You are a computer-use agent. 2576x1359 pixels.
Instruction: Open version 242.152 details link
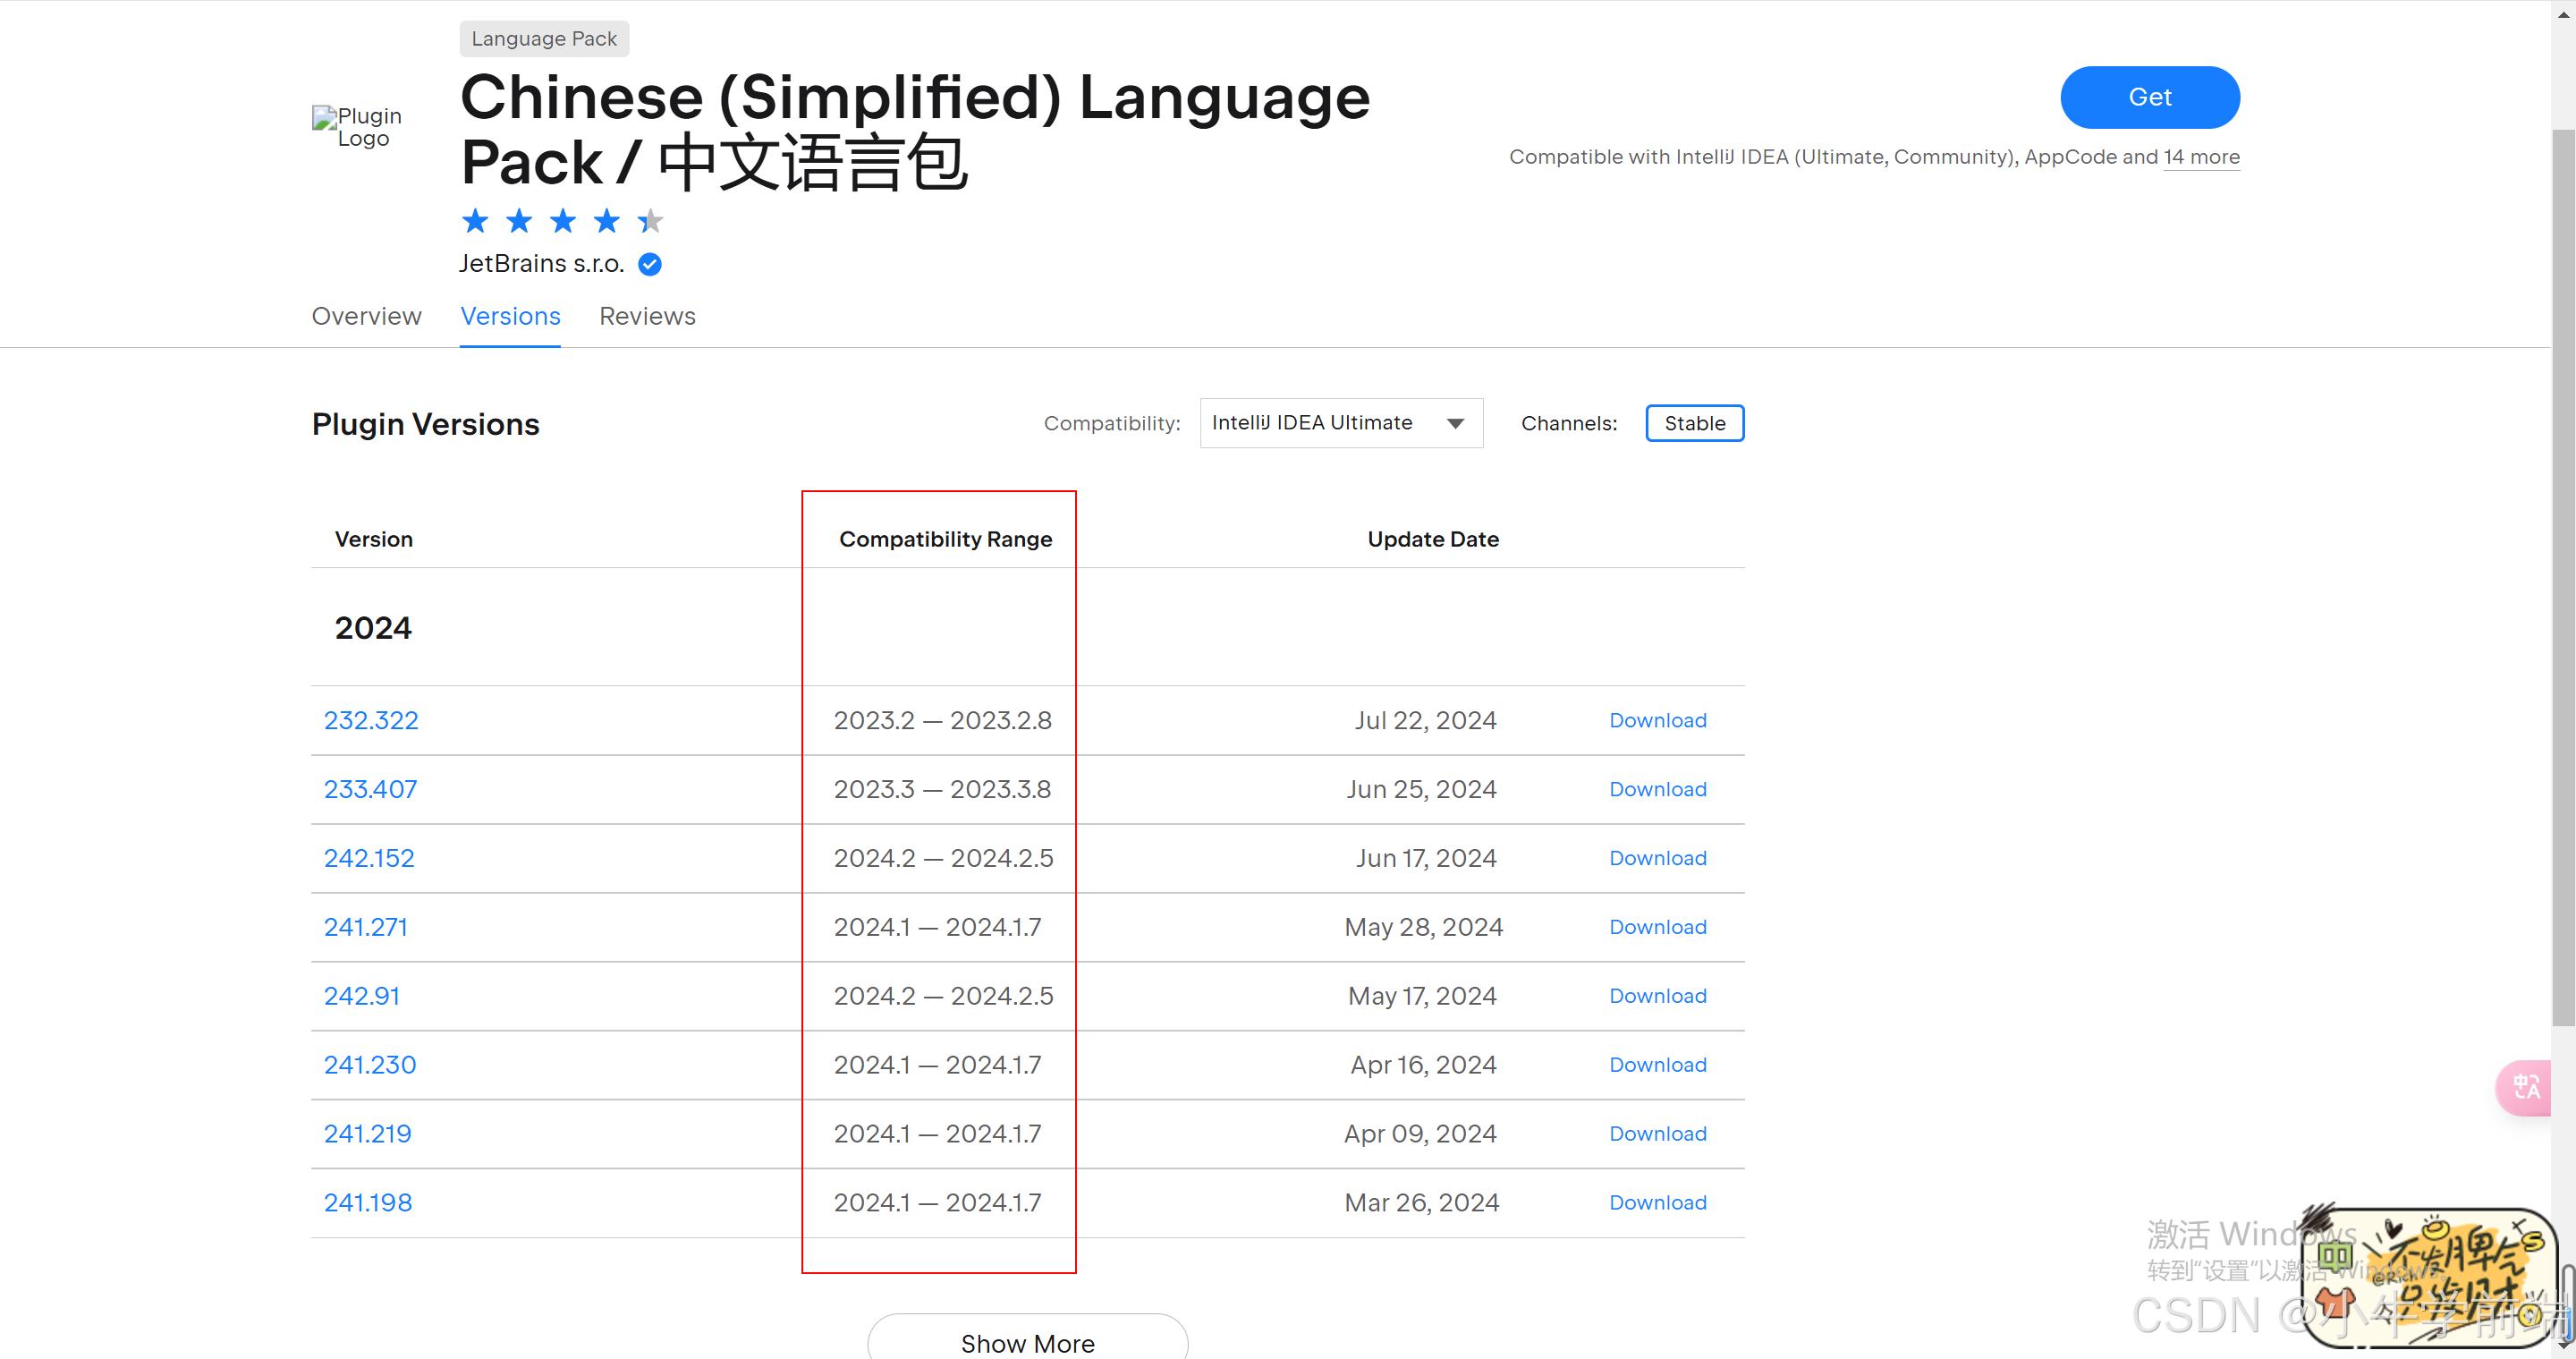pos(369,858)
